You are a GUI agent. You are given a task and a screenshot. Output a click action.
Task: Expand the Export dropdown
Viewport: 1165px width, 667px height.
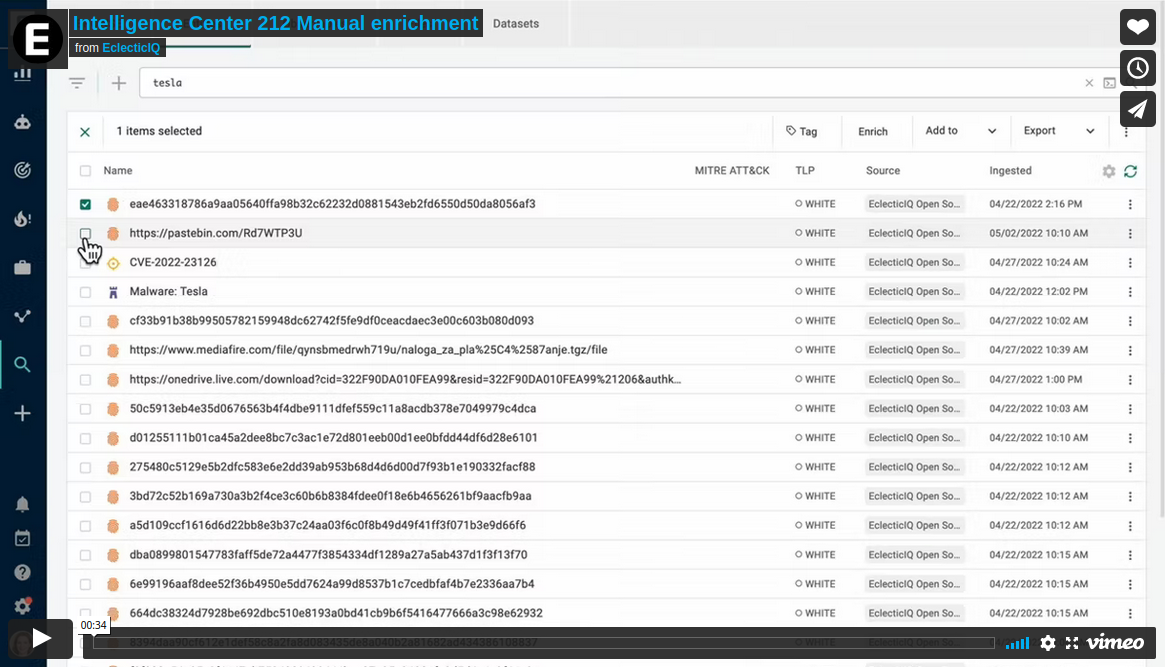[x=1059, y=131]
